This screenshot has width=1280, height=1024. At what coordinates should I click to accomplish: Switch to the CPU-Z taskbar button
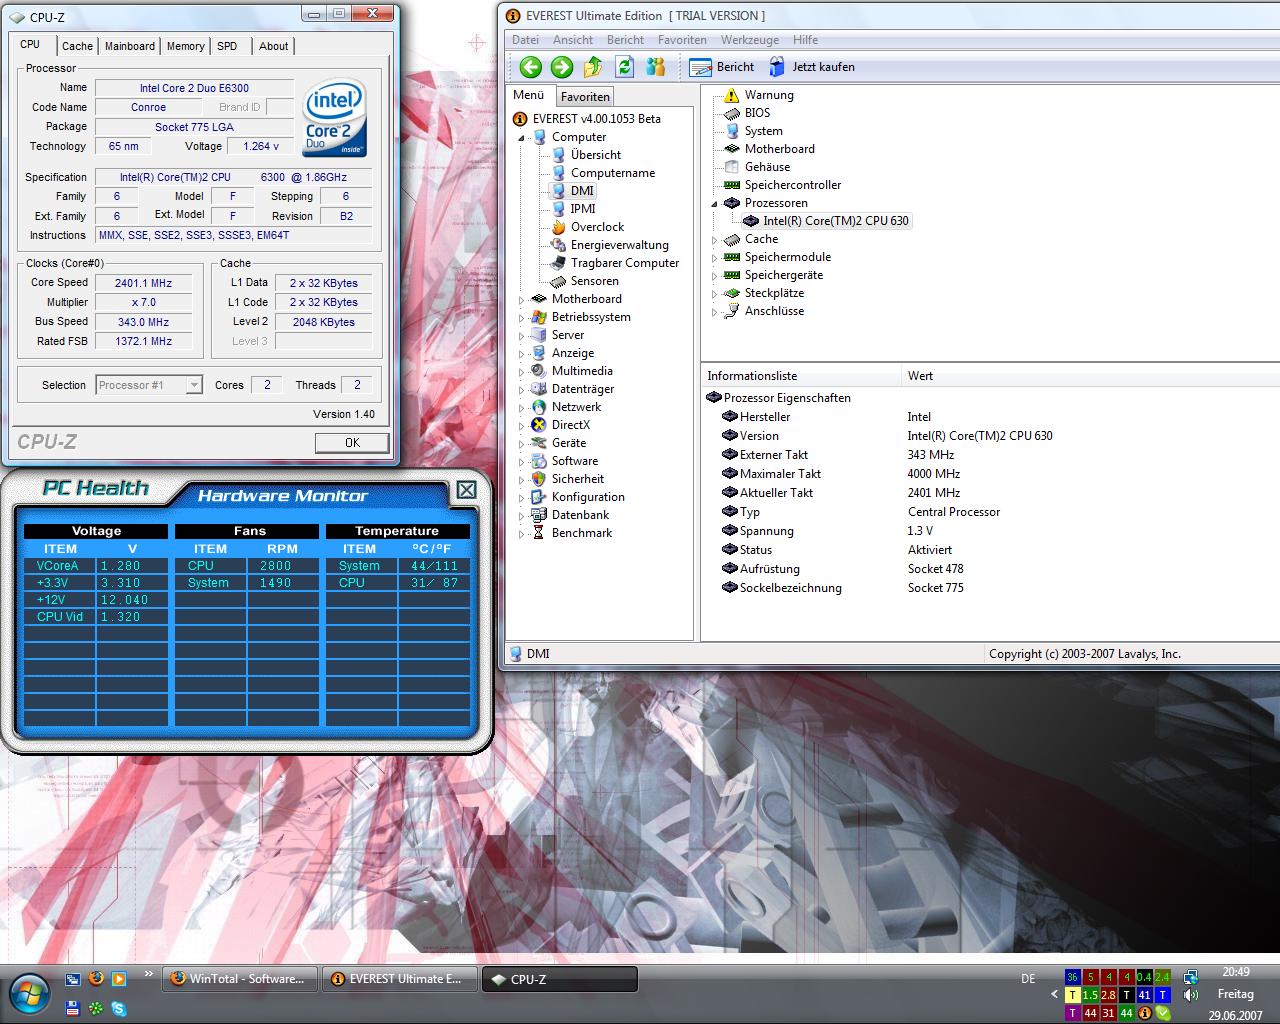(x=560, y=979)
